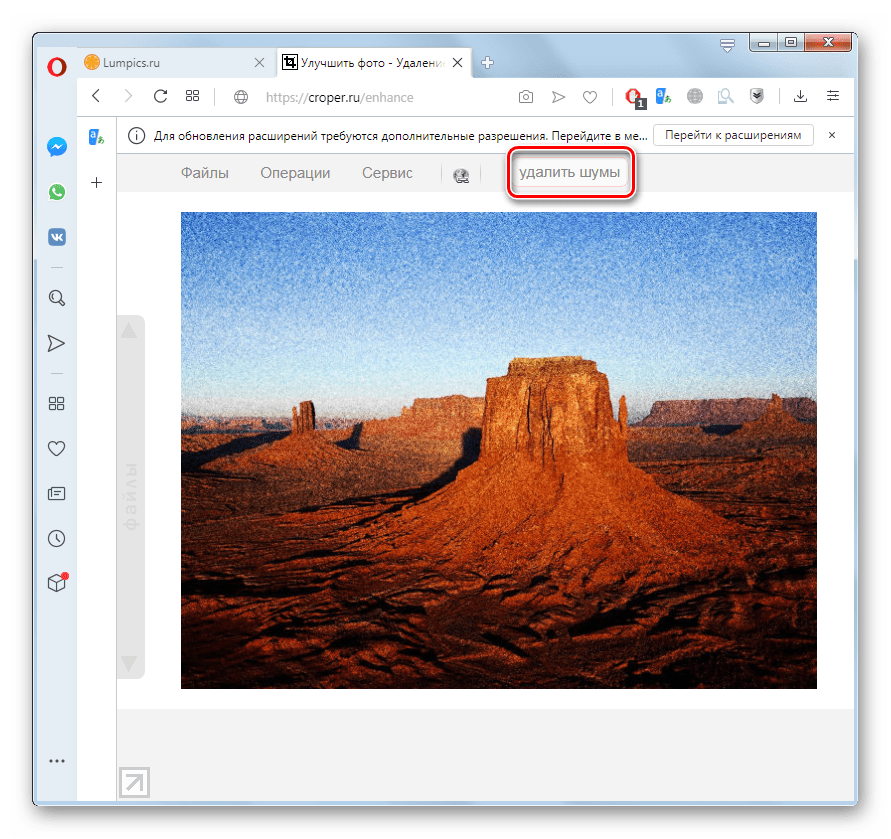This screenshot has width=891, height=839.
Task: Open the tabs menu at the top of the window
Action: coord(727,45)
